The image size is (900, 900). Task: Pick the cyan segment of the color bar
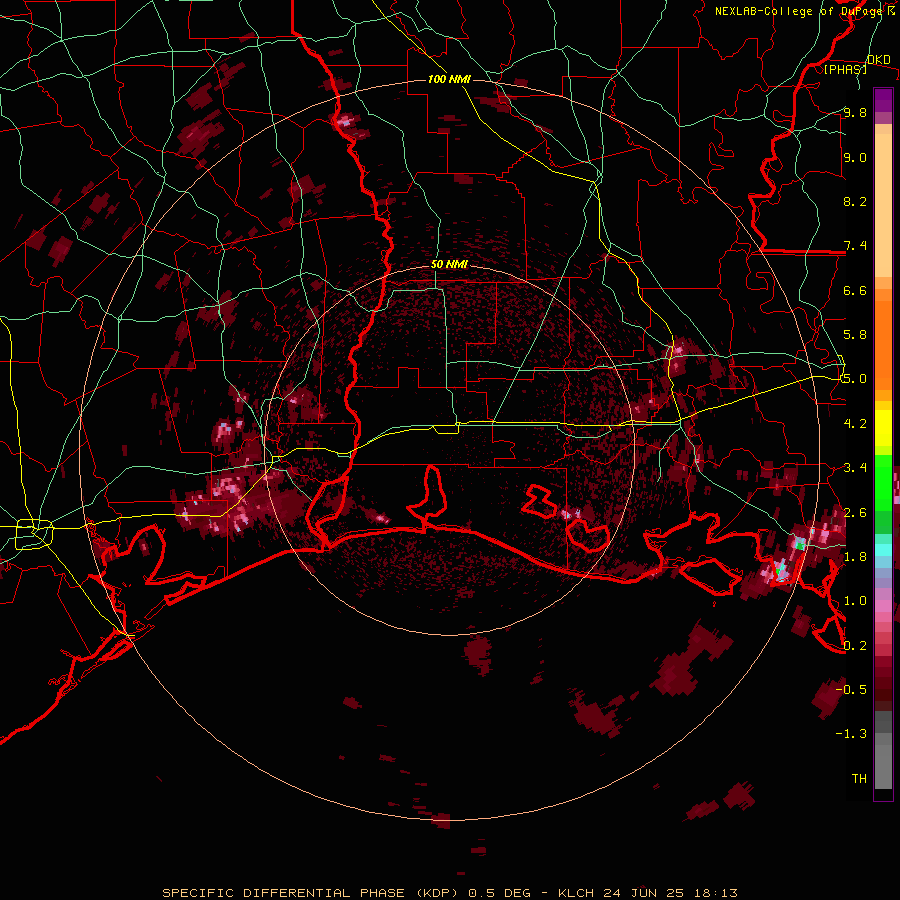click(883, 550)
